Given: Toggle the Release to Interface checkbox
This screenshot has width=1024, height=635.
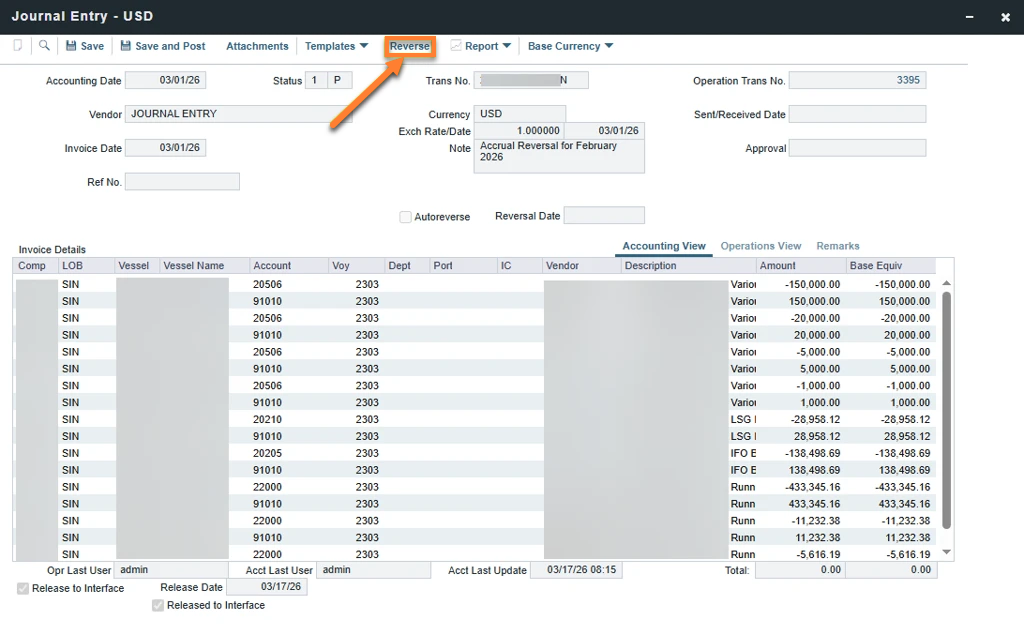Looking at the screenshot, I should pyautogui.click(x=23, y=589).
